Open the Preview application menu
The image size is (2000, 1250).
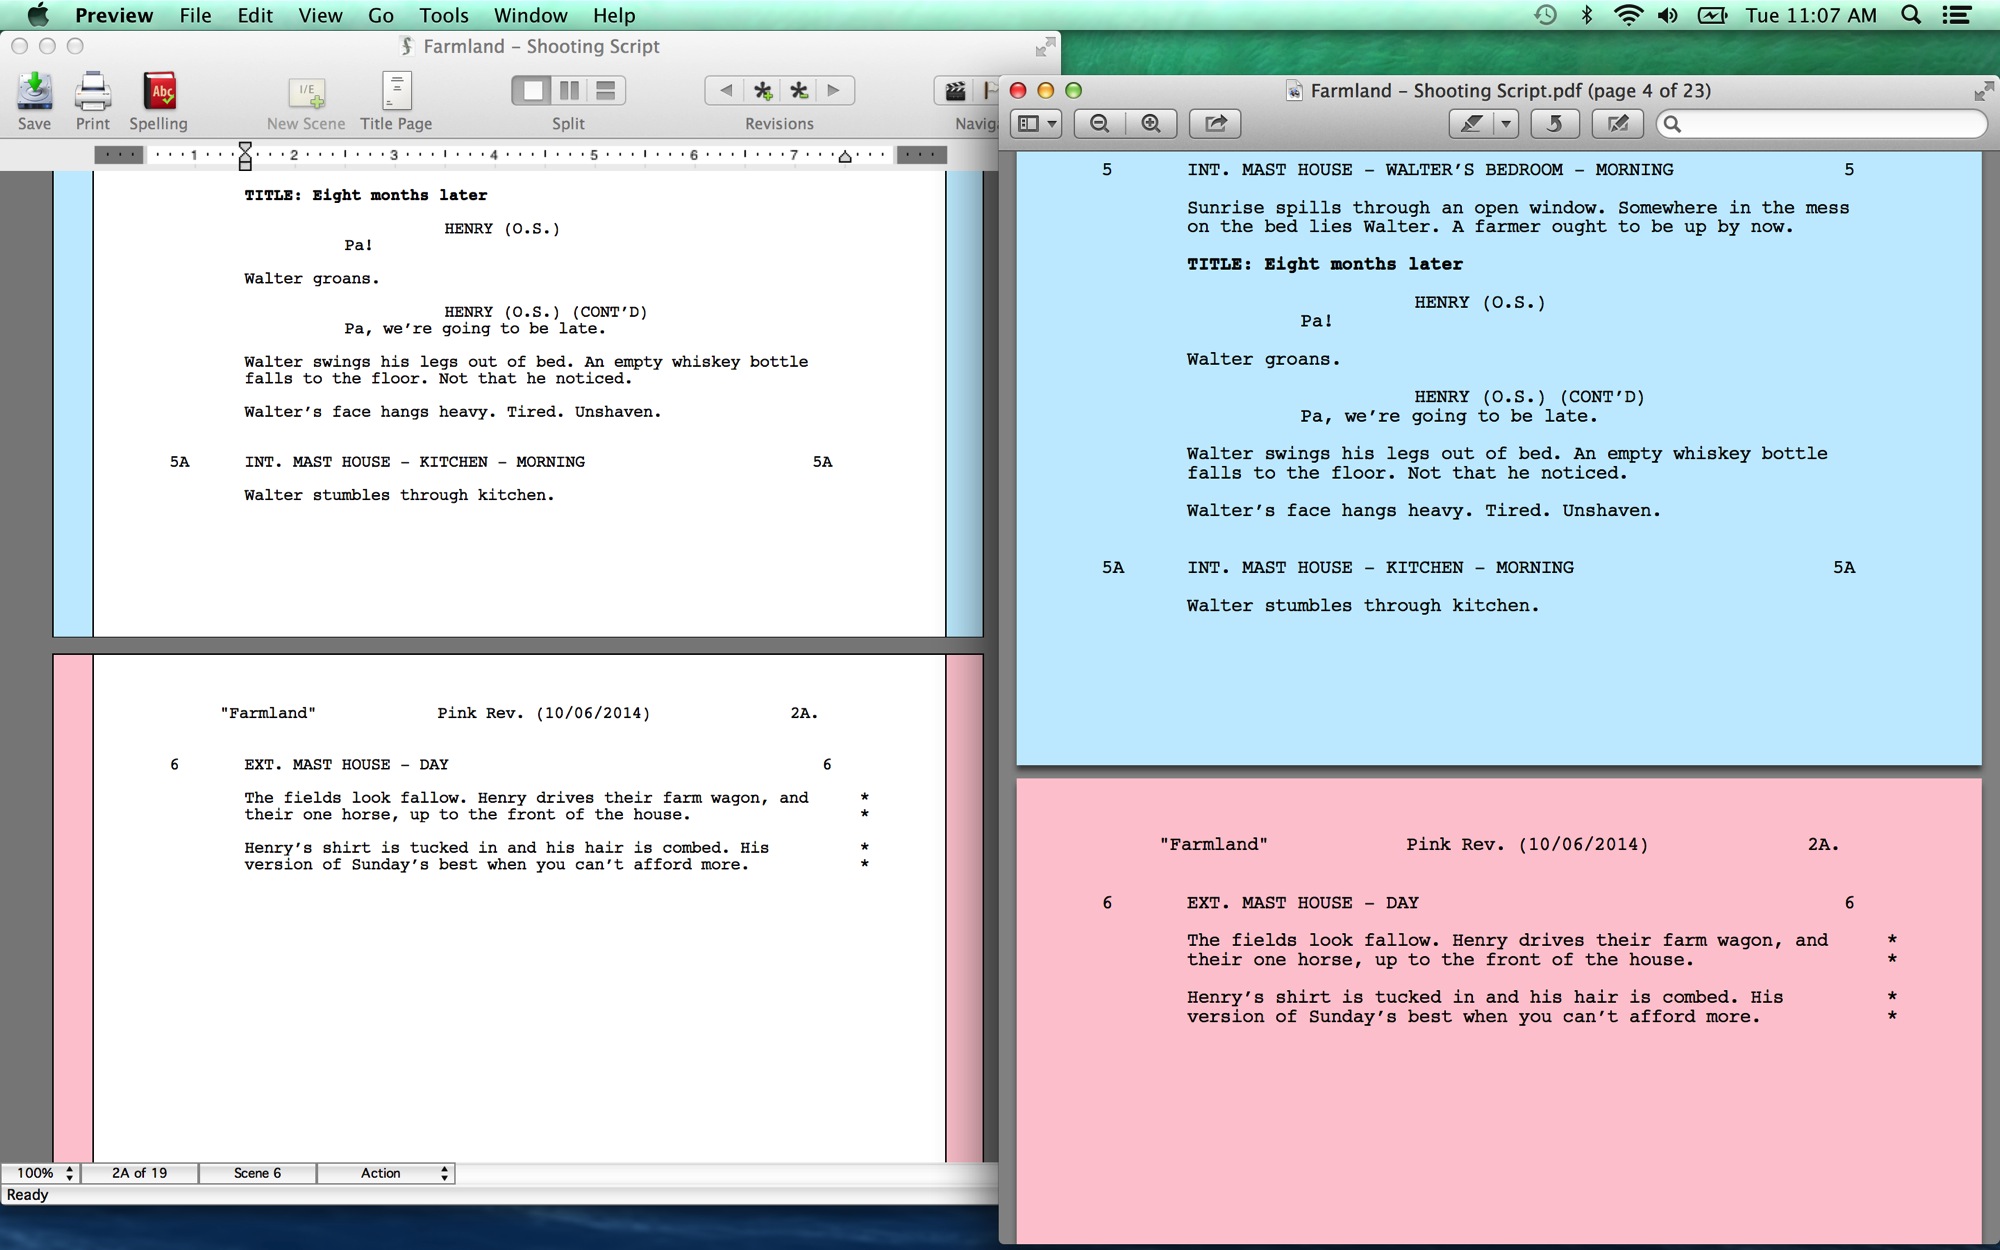click(x=114, y=15)
